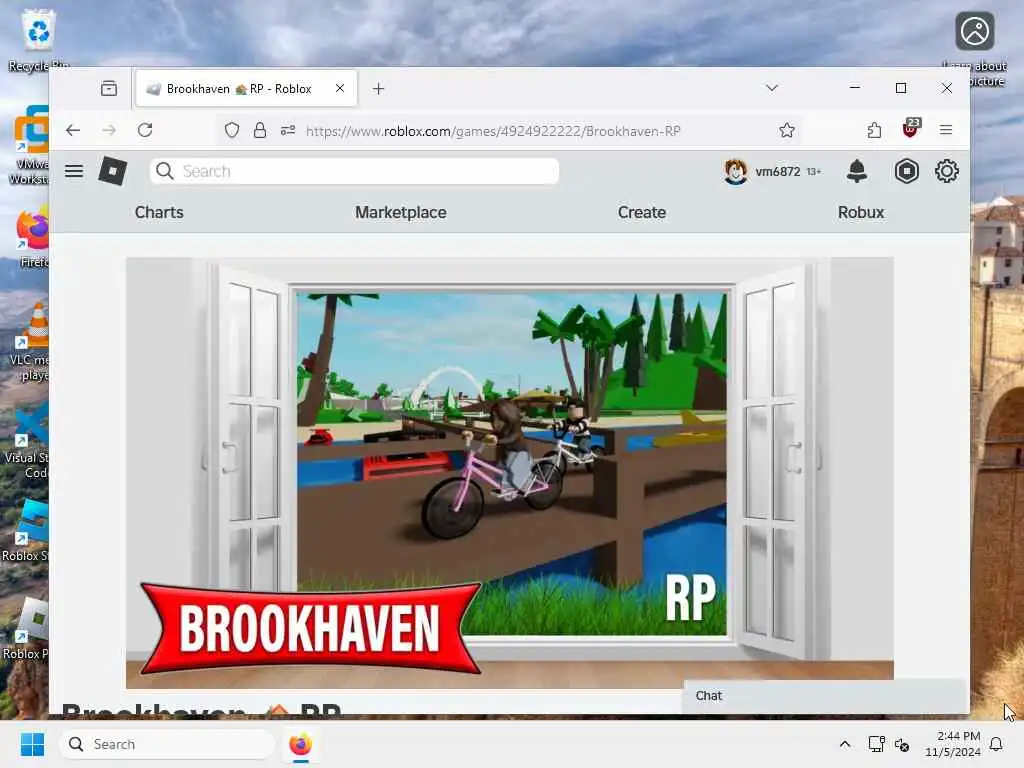
Task: Open the Roblox Player desktop shortcut
Action: coord(27,628)
